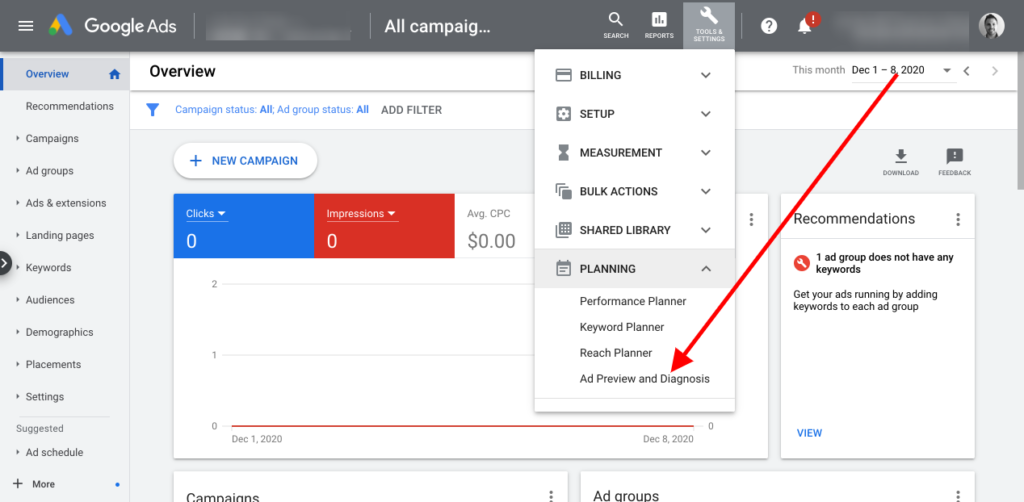Click More at sidebar bottom
1024x502 pixels.
[x=43, y=484]
